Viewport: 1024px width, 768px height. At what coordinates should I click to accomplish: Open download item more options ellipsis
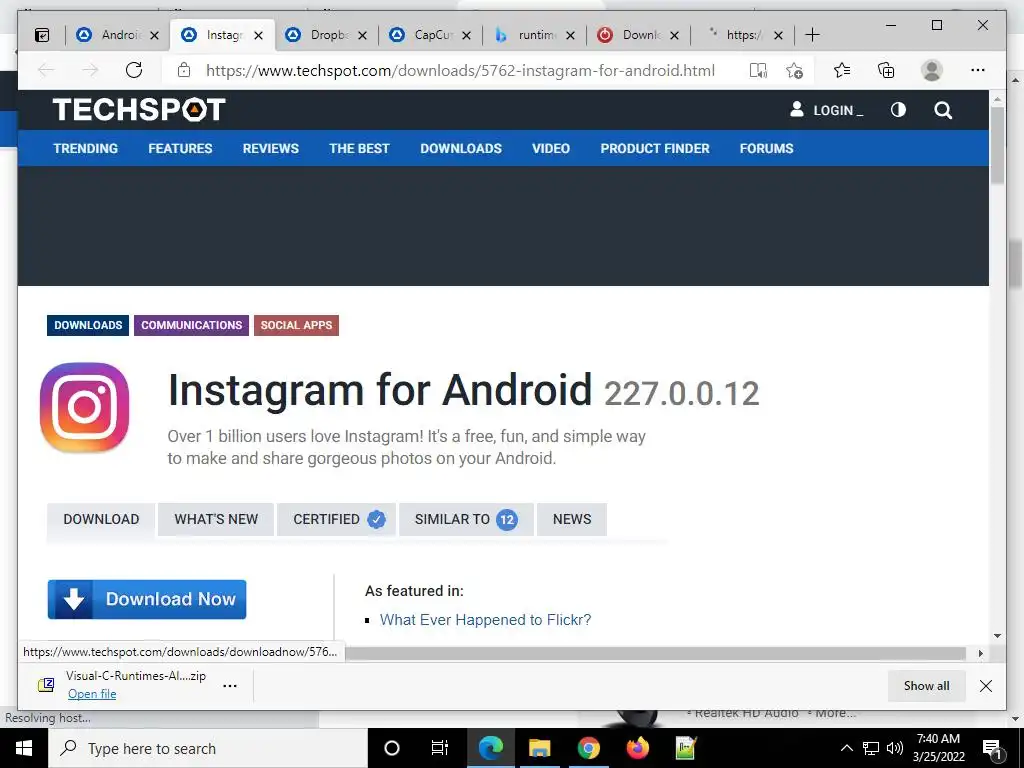230,686
